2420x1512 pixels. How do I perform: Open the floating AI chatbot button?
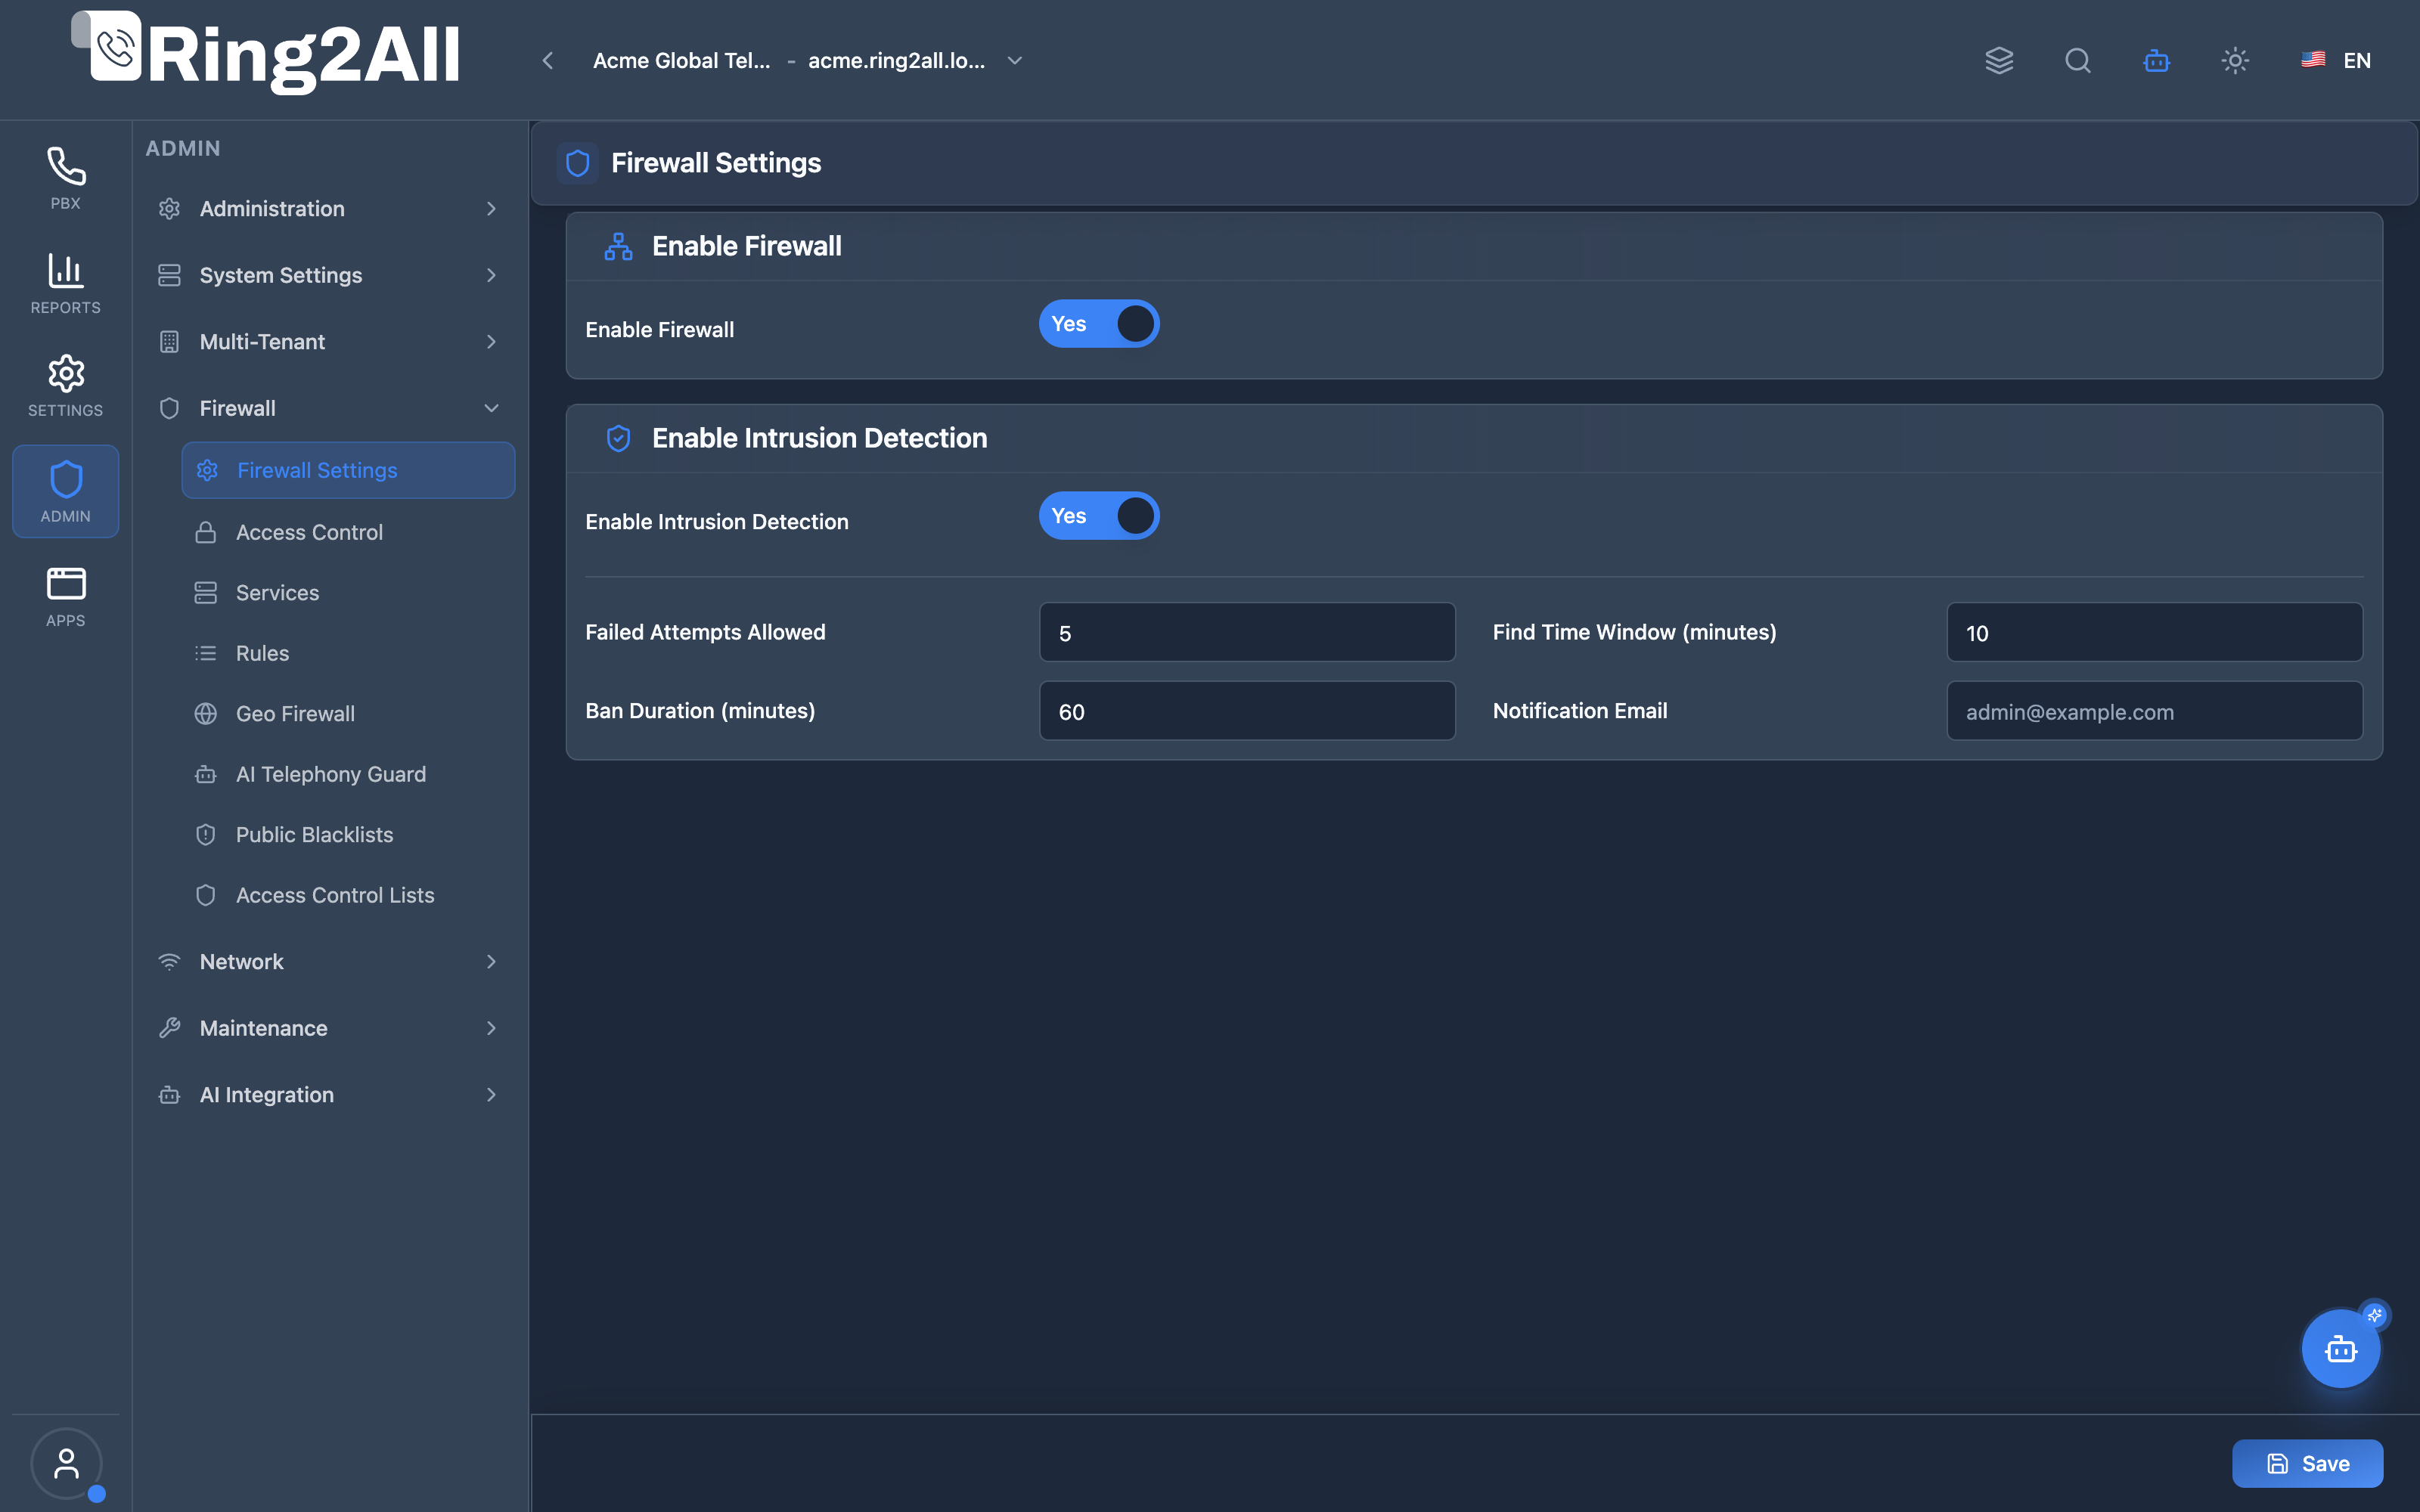click(2341, 1349)
